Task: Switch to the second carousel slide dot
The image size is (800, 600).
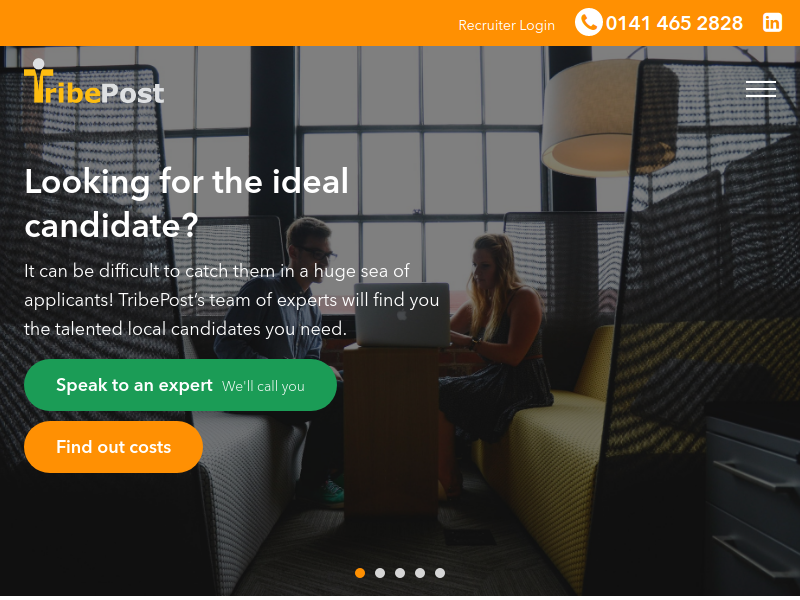Action: point(380,573)
